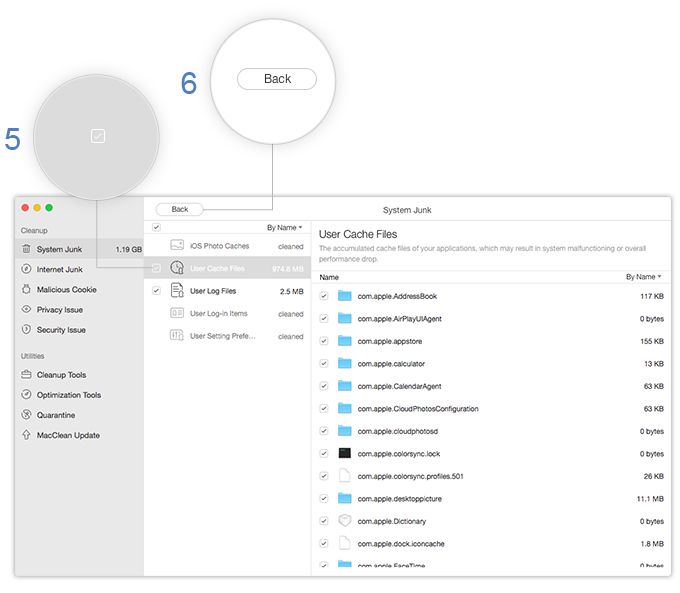This screenshot has width=680, height=593.
Task: Click the MacClean Update arrow icon
Action: point(26,435)
